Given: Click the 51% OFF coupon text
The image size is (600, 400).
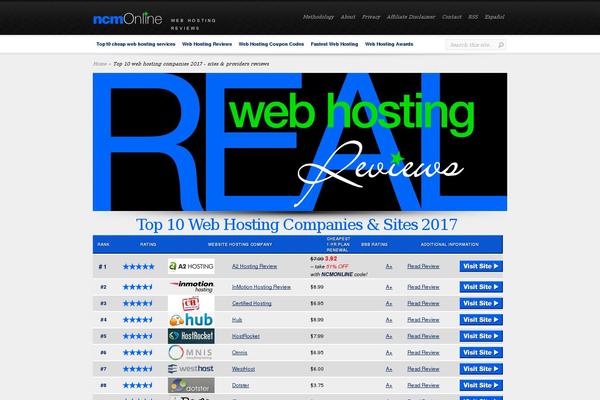Looking at the screenshot, I should (337, 266).
